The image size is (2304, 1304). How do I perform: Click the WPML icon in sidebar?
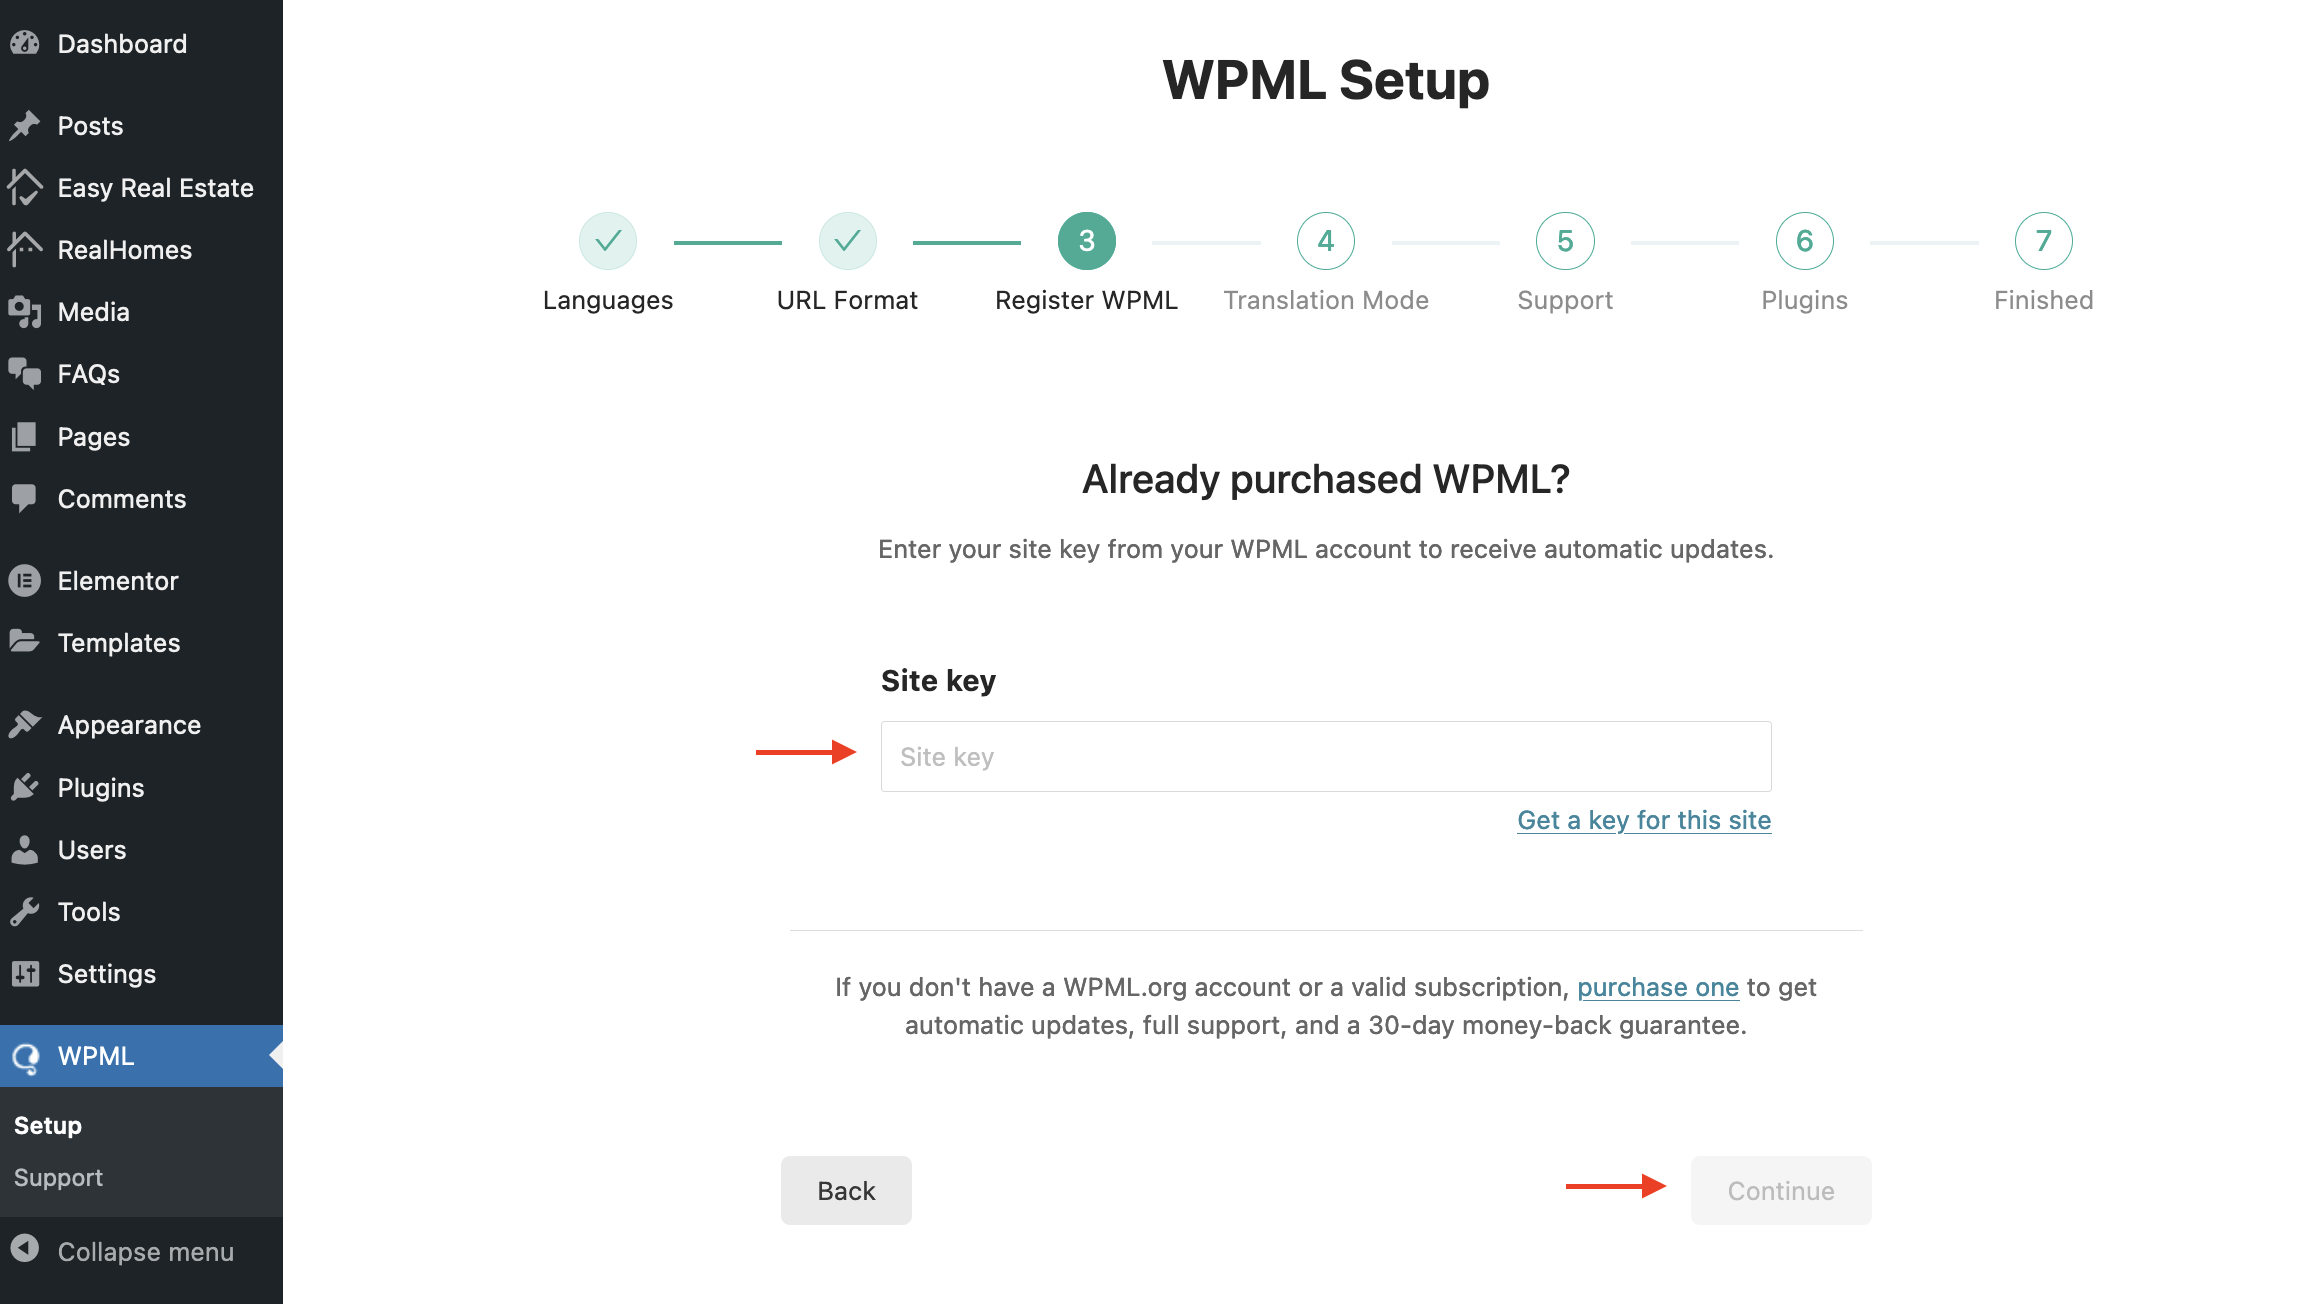27,1056
